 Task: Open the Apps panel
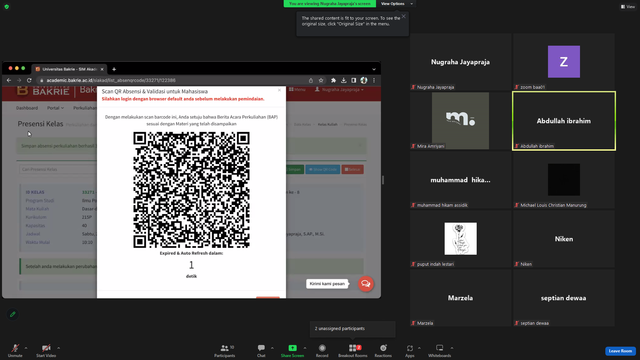[409, 350]
